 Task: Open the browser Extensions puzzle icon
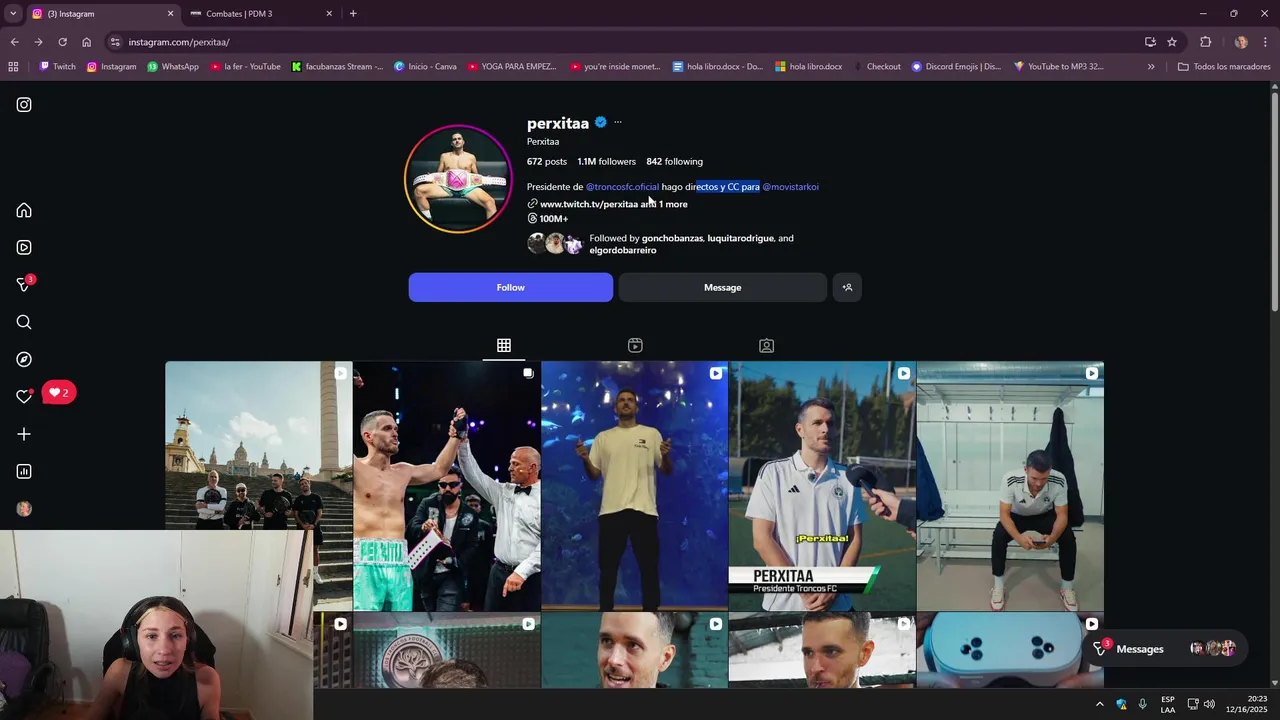coord(1205,42)
